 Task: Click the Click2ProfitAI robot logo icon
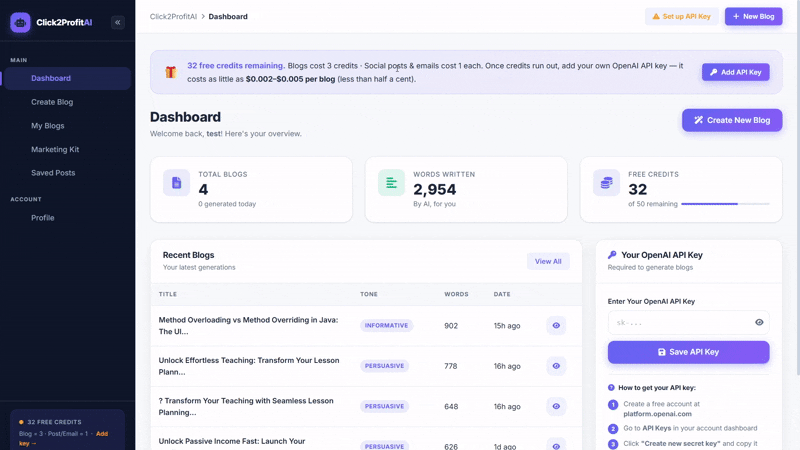click(x=20, y=22)
